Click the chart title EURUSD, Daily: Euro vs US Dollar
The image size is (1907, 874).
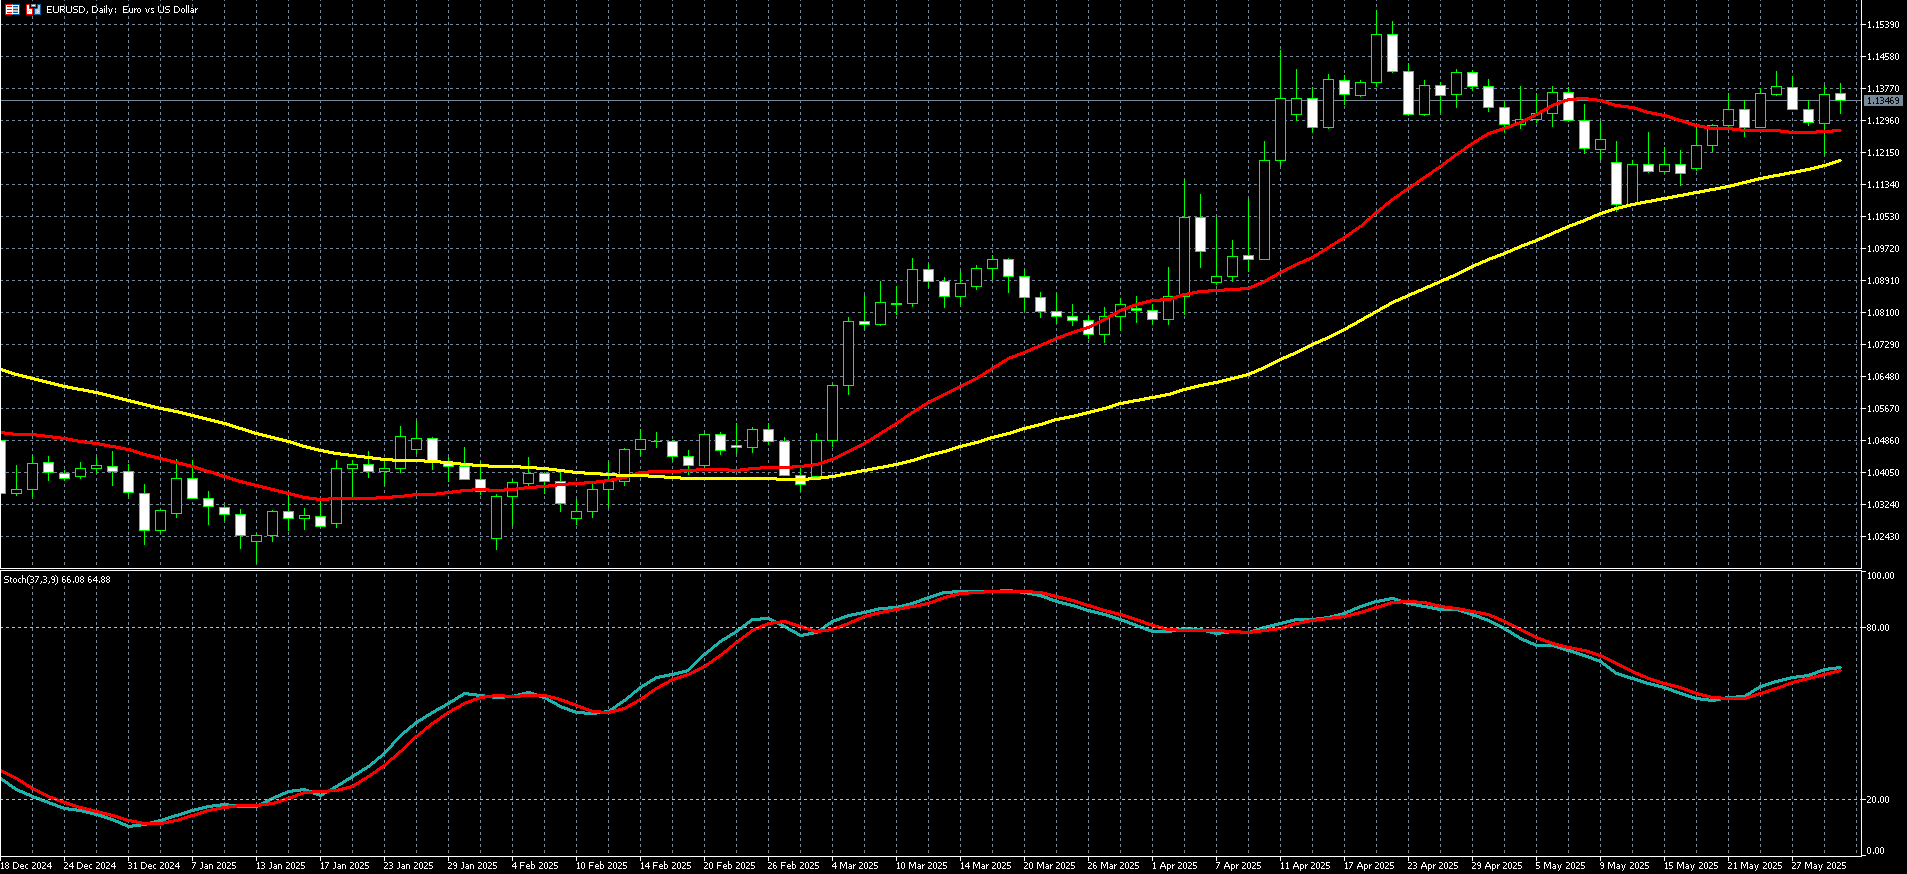[122, 9]
